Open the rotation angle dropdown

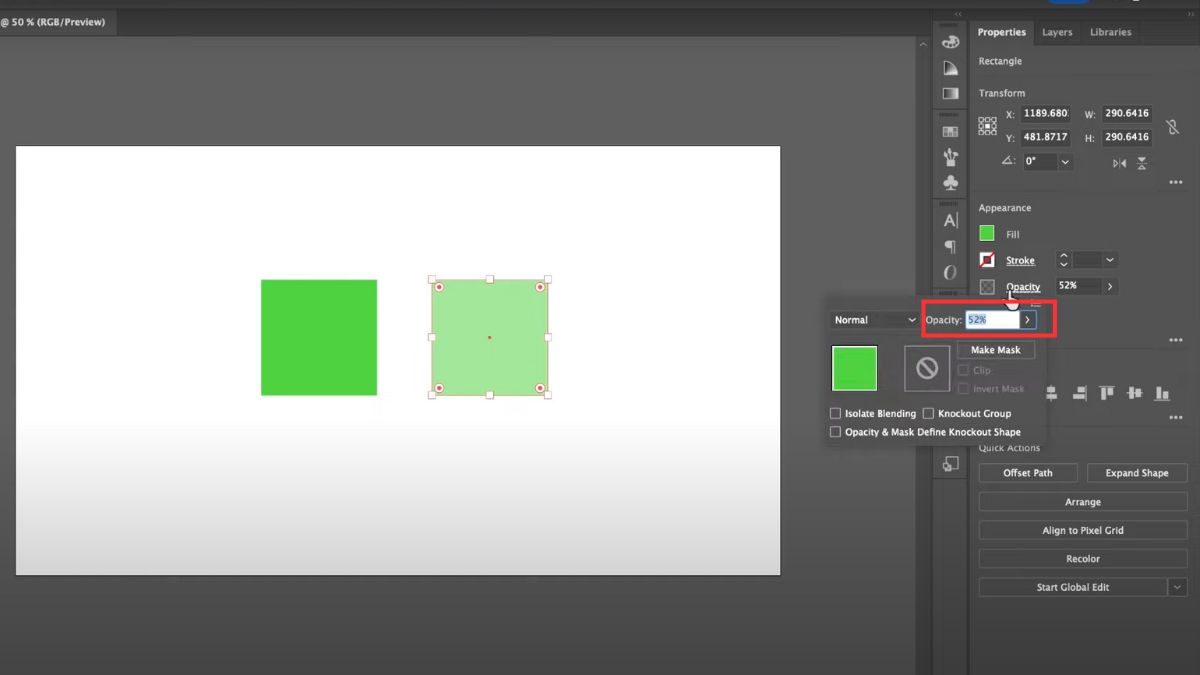click(1065, 161)
